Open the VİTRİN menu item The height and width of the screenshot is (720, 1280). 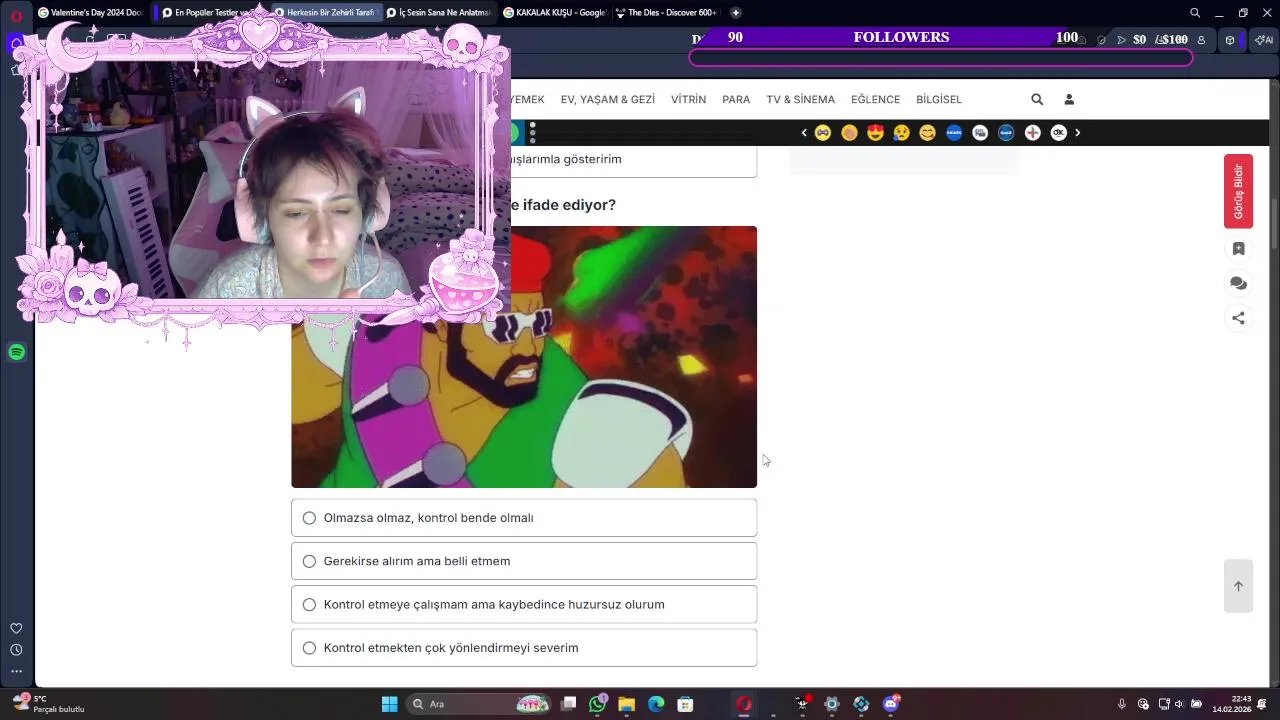(688, 99)
